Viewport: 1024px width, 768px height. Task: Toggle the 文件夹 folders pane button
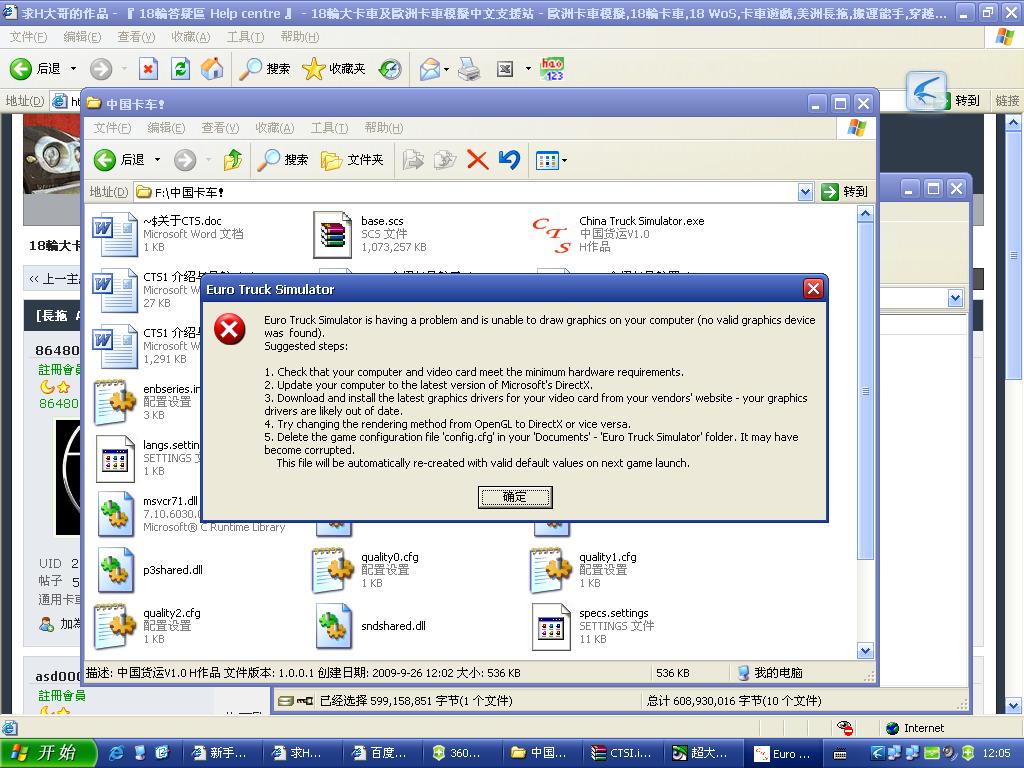coord(352,159)
